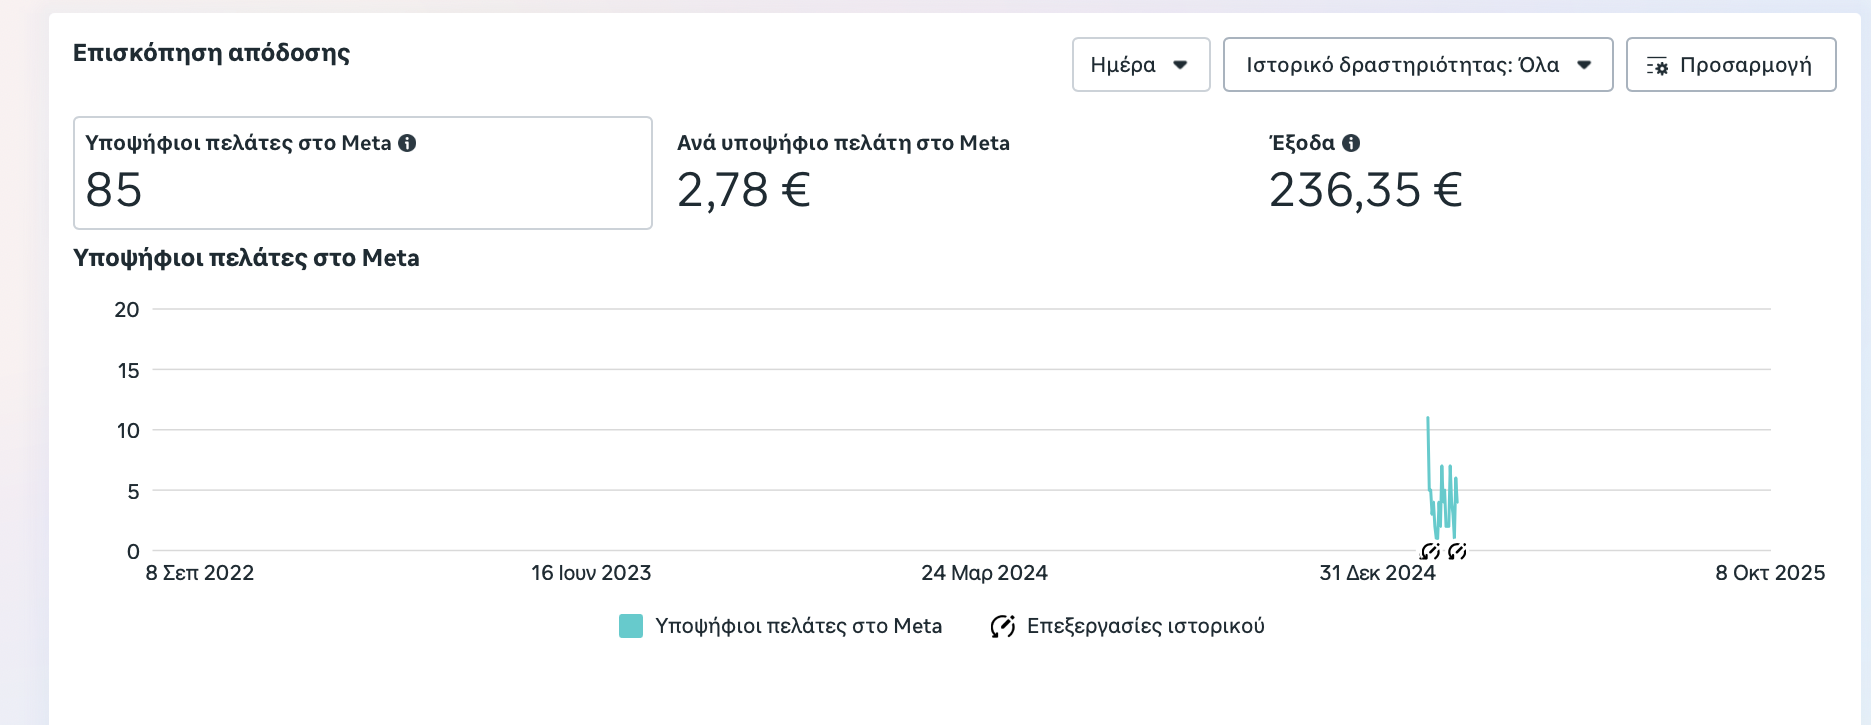This screenshot has height=725, width=1871.
Task: Click the 85 leads value
Action: point(114,190)
